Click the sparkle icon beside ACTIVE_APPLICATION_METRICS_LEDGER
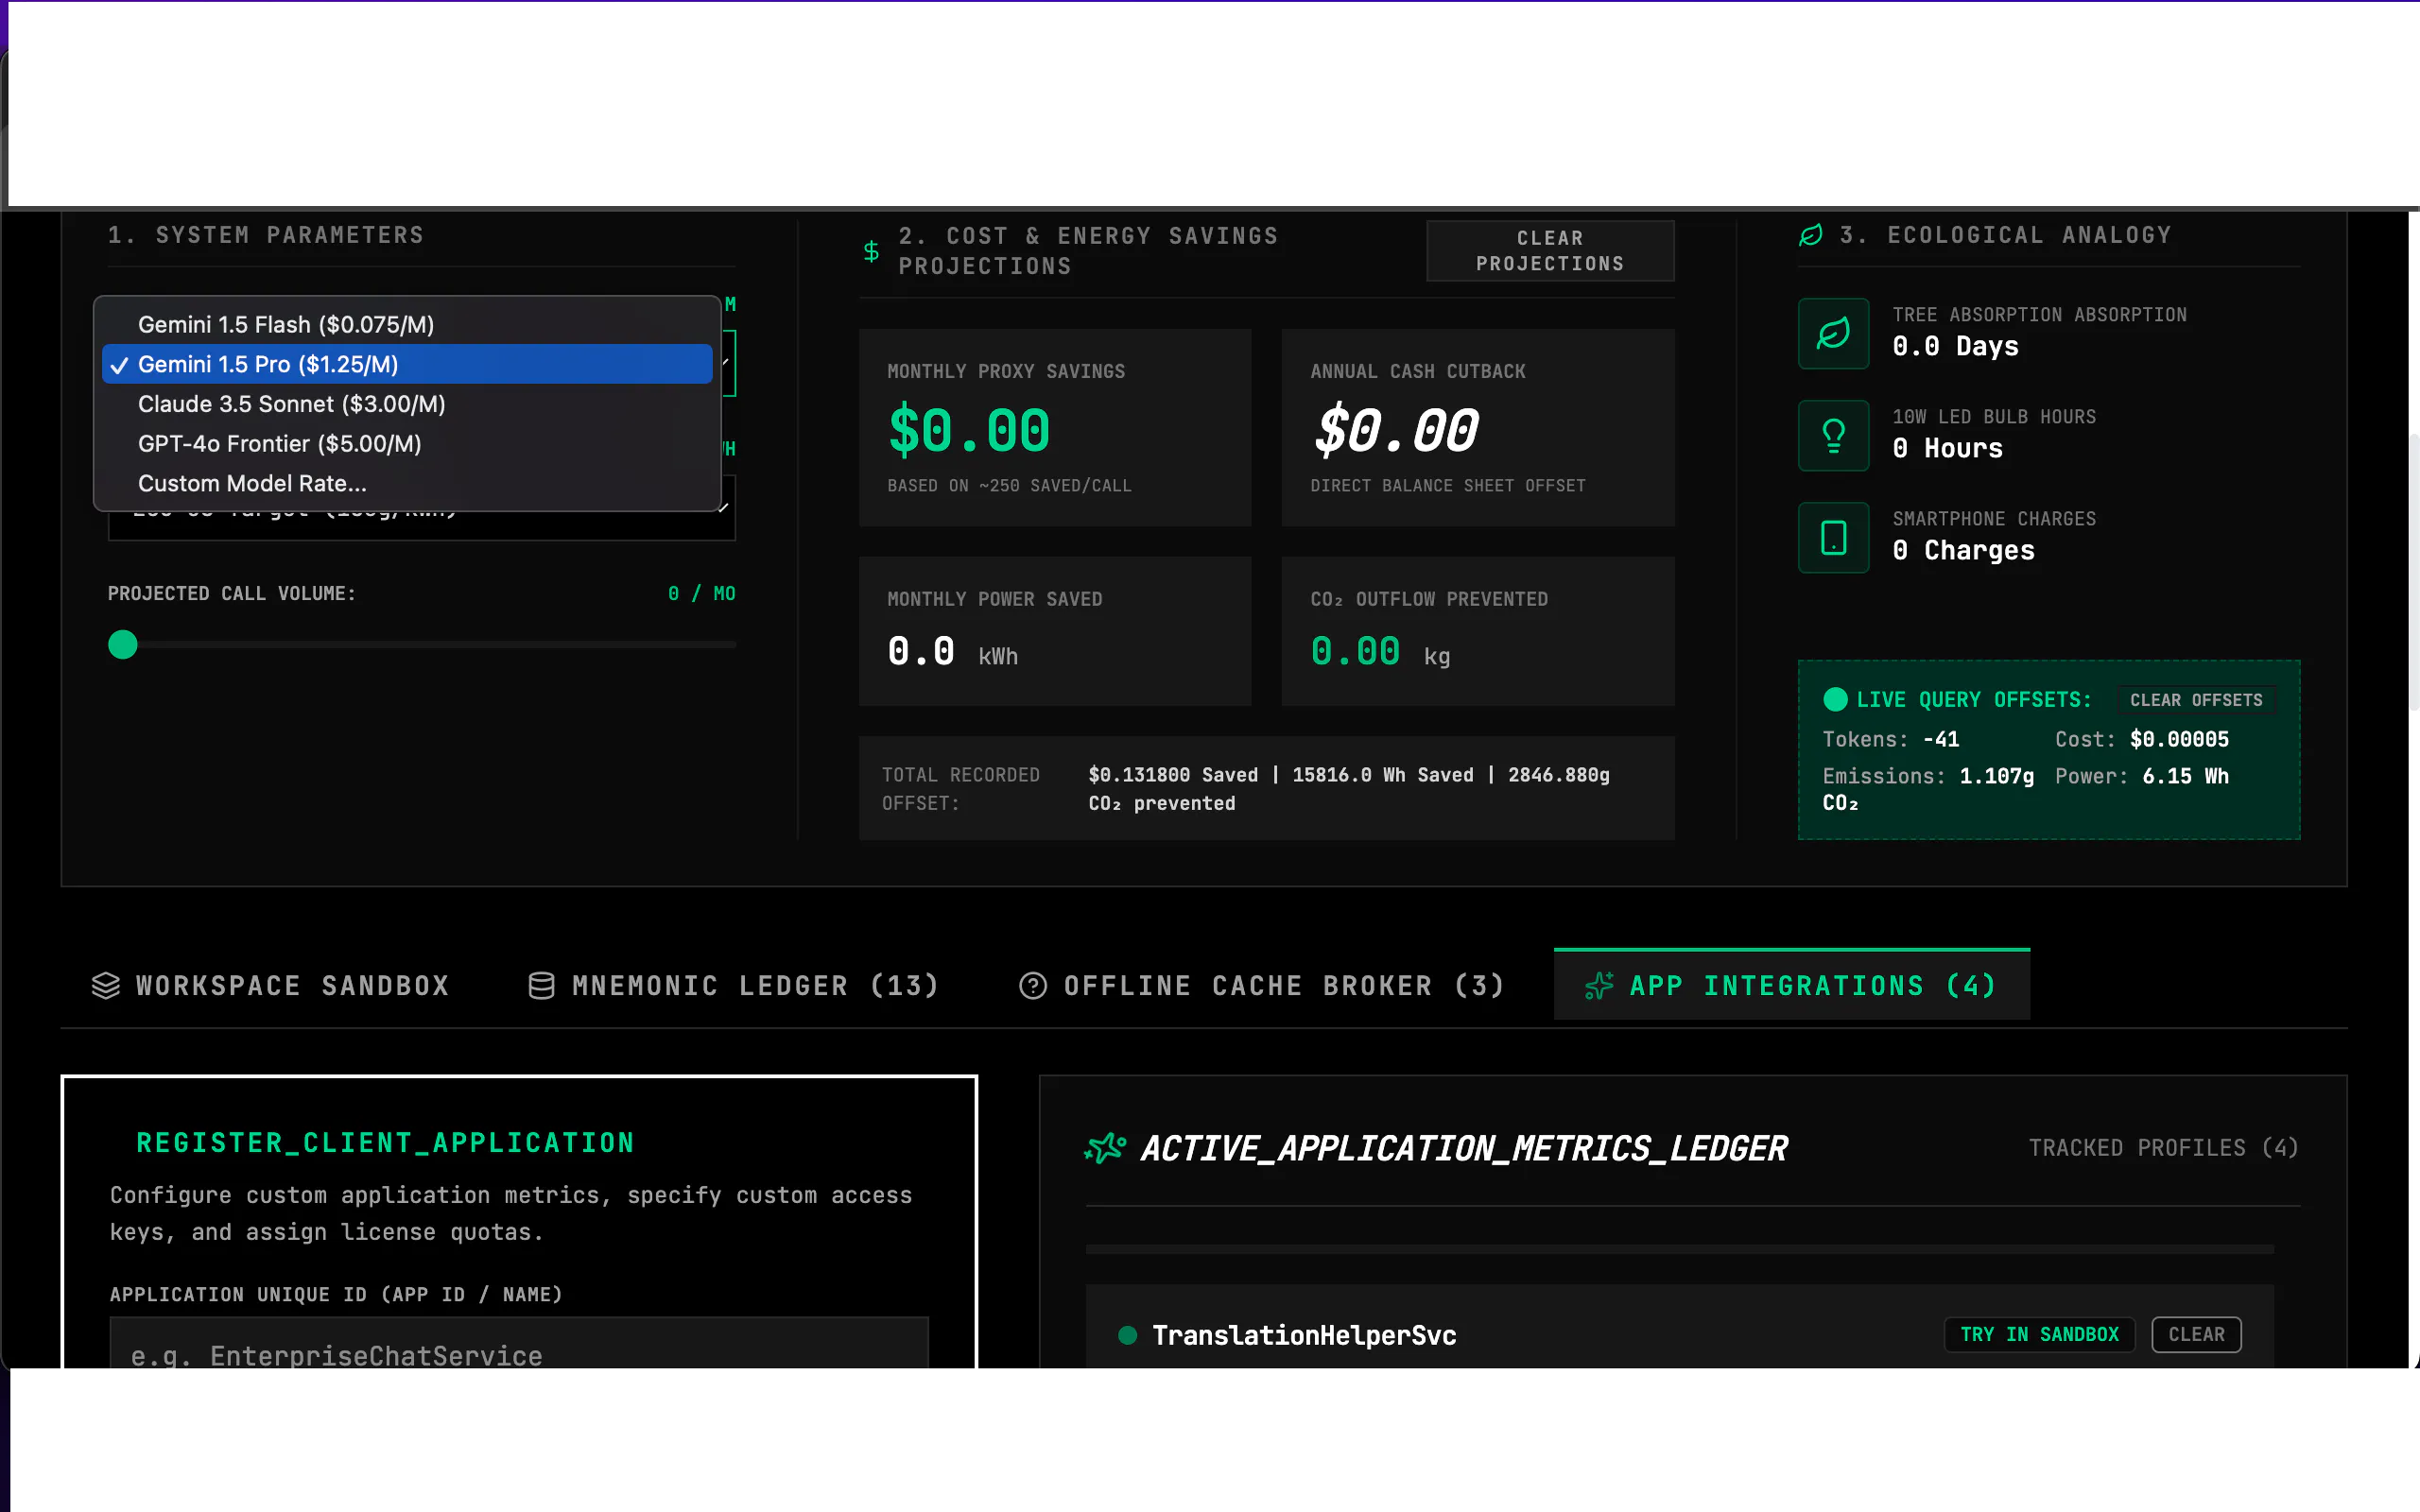This screenshot has height=1512, width=2420. (x=1105, y=1148)
